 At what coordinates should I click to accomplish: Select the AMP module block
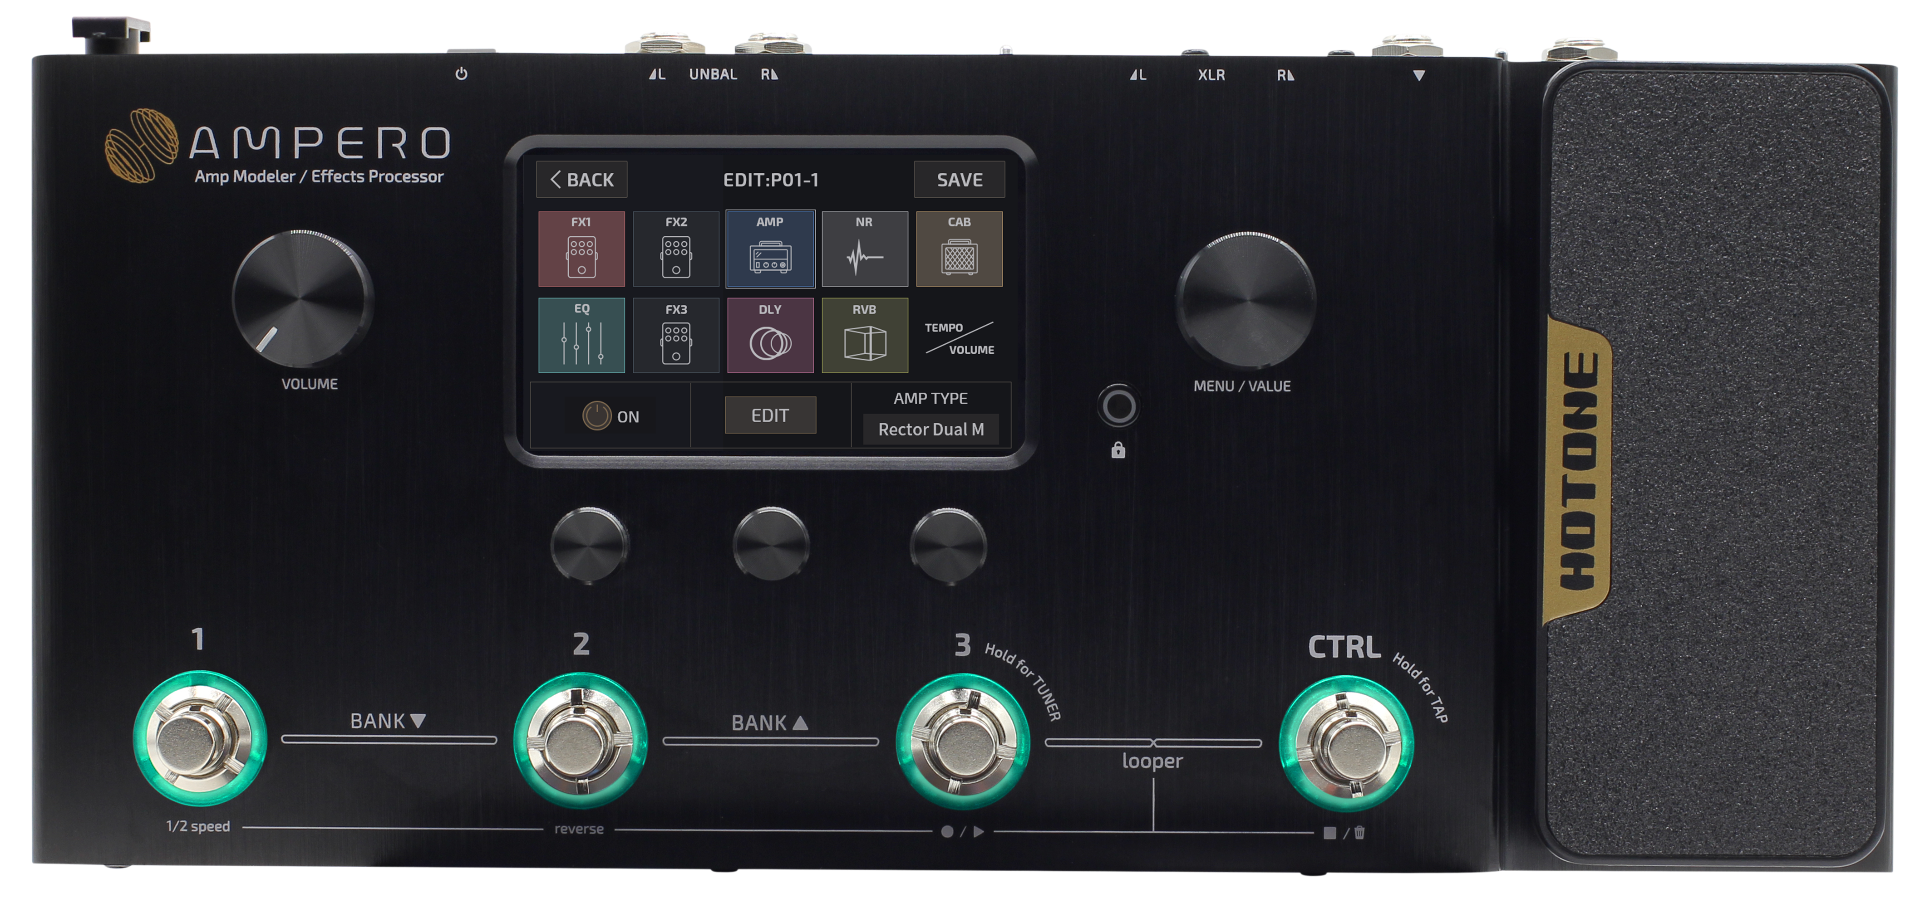pos(770,249)
